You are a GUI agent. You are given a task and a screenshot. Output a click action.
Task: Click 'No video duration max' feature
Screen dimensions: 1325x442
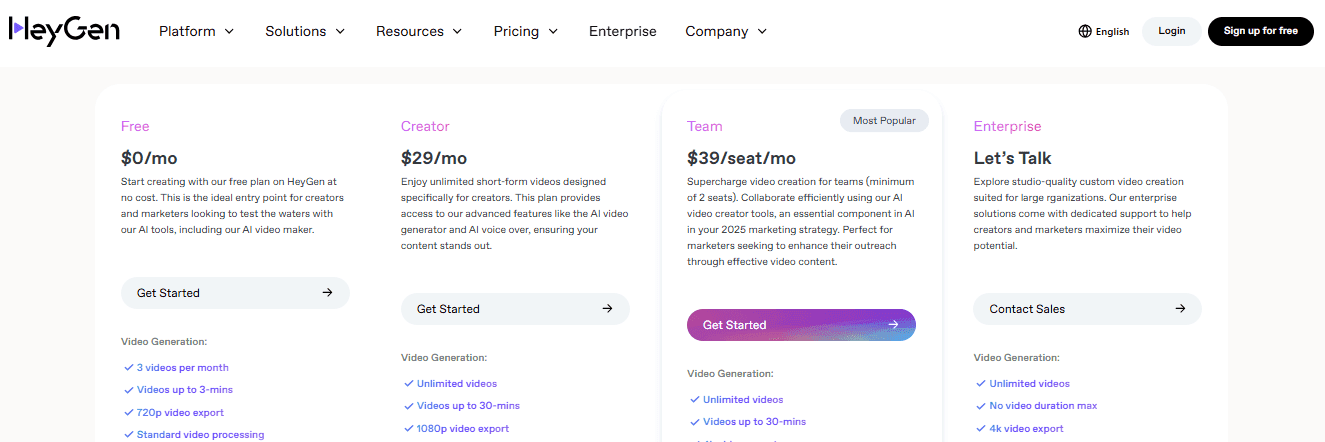1043,406
